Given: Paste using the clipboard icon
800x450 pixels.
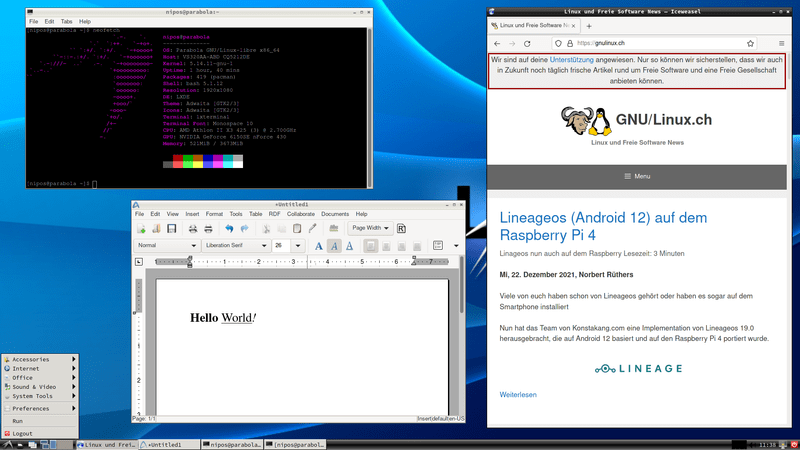Looking at the screenshot, I should pyautogui.click(x=297, y=229).
